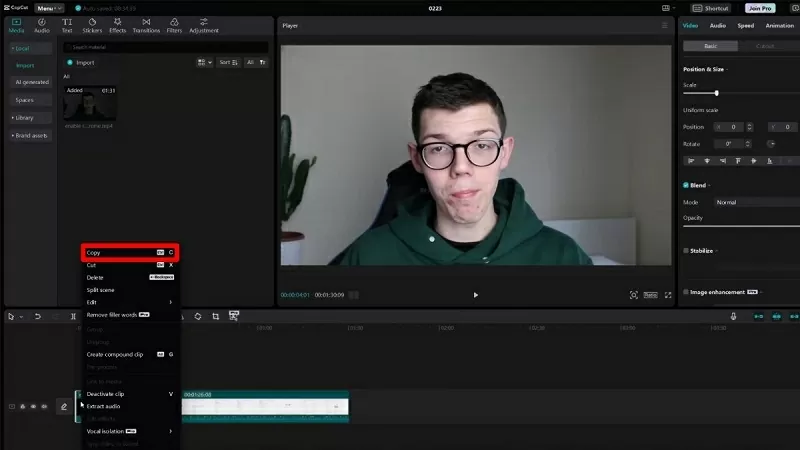This screenshot has width=800, height=450.
Task: Click the undo arrow in timeline toolbar
Action: tap(37, 316)
